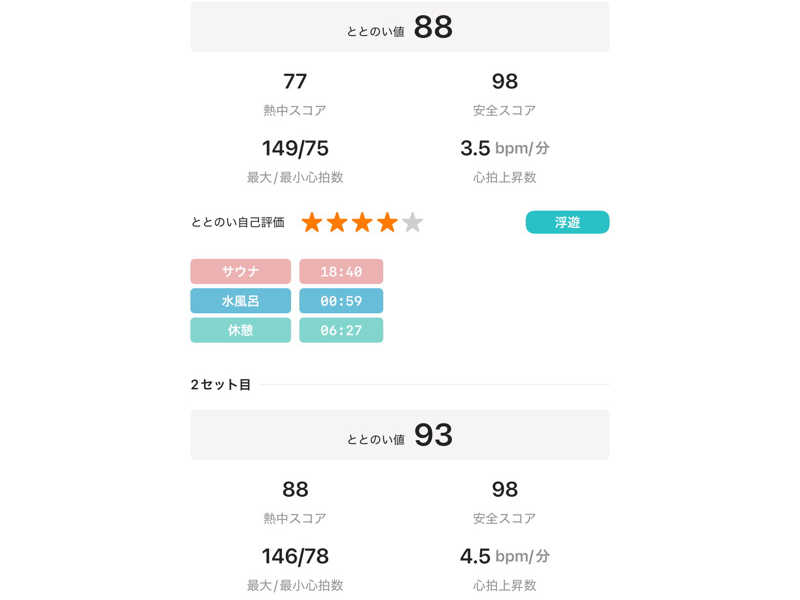800x600 pixels.
Task: Click the ととのい値 93 score banner
Action: coord(400,435)
